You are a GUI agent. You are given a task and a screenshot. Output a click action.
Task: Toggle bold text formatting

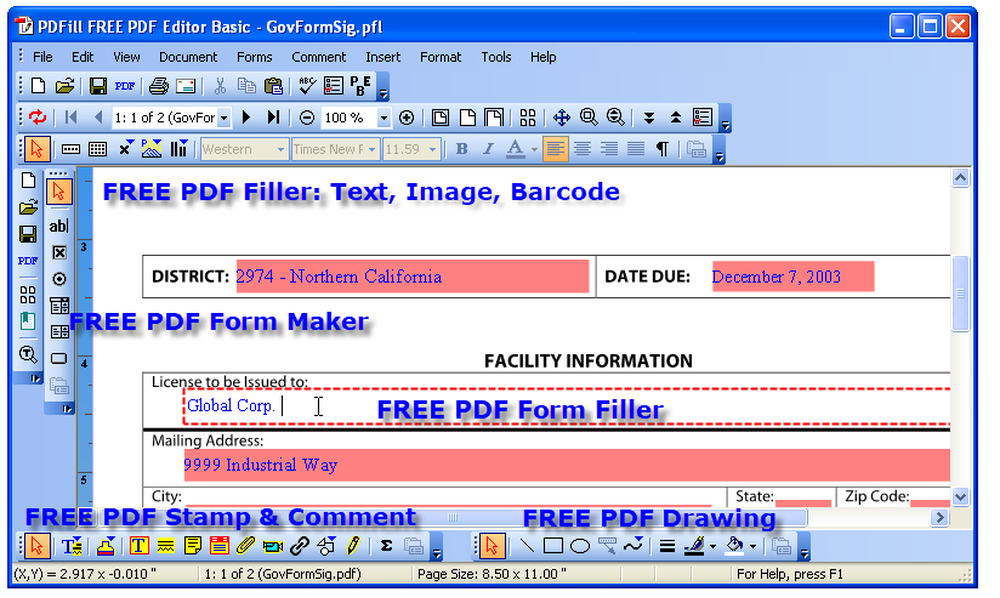(461, 149)
